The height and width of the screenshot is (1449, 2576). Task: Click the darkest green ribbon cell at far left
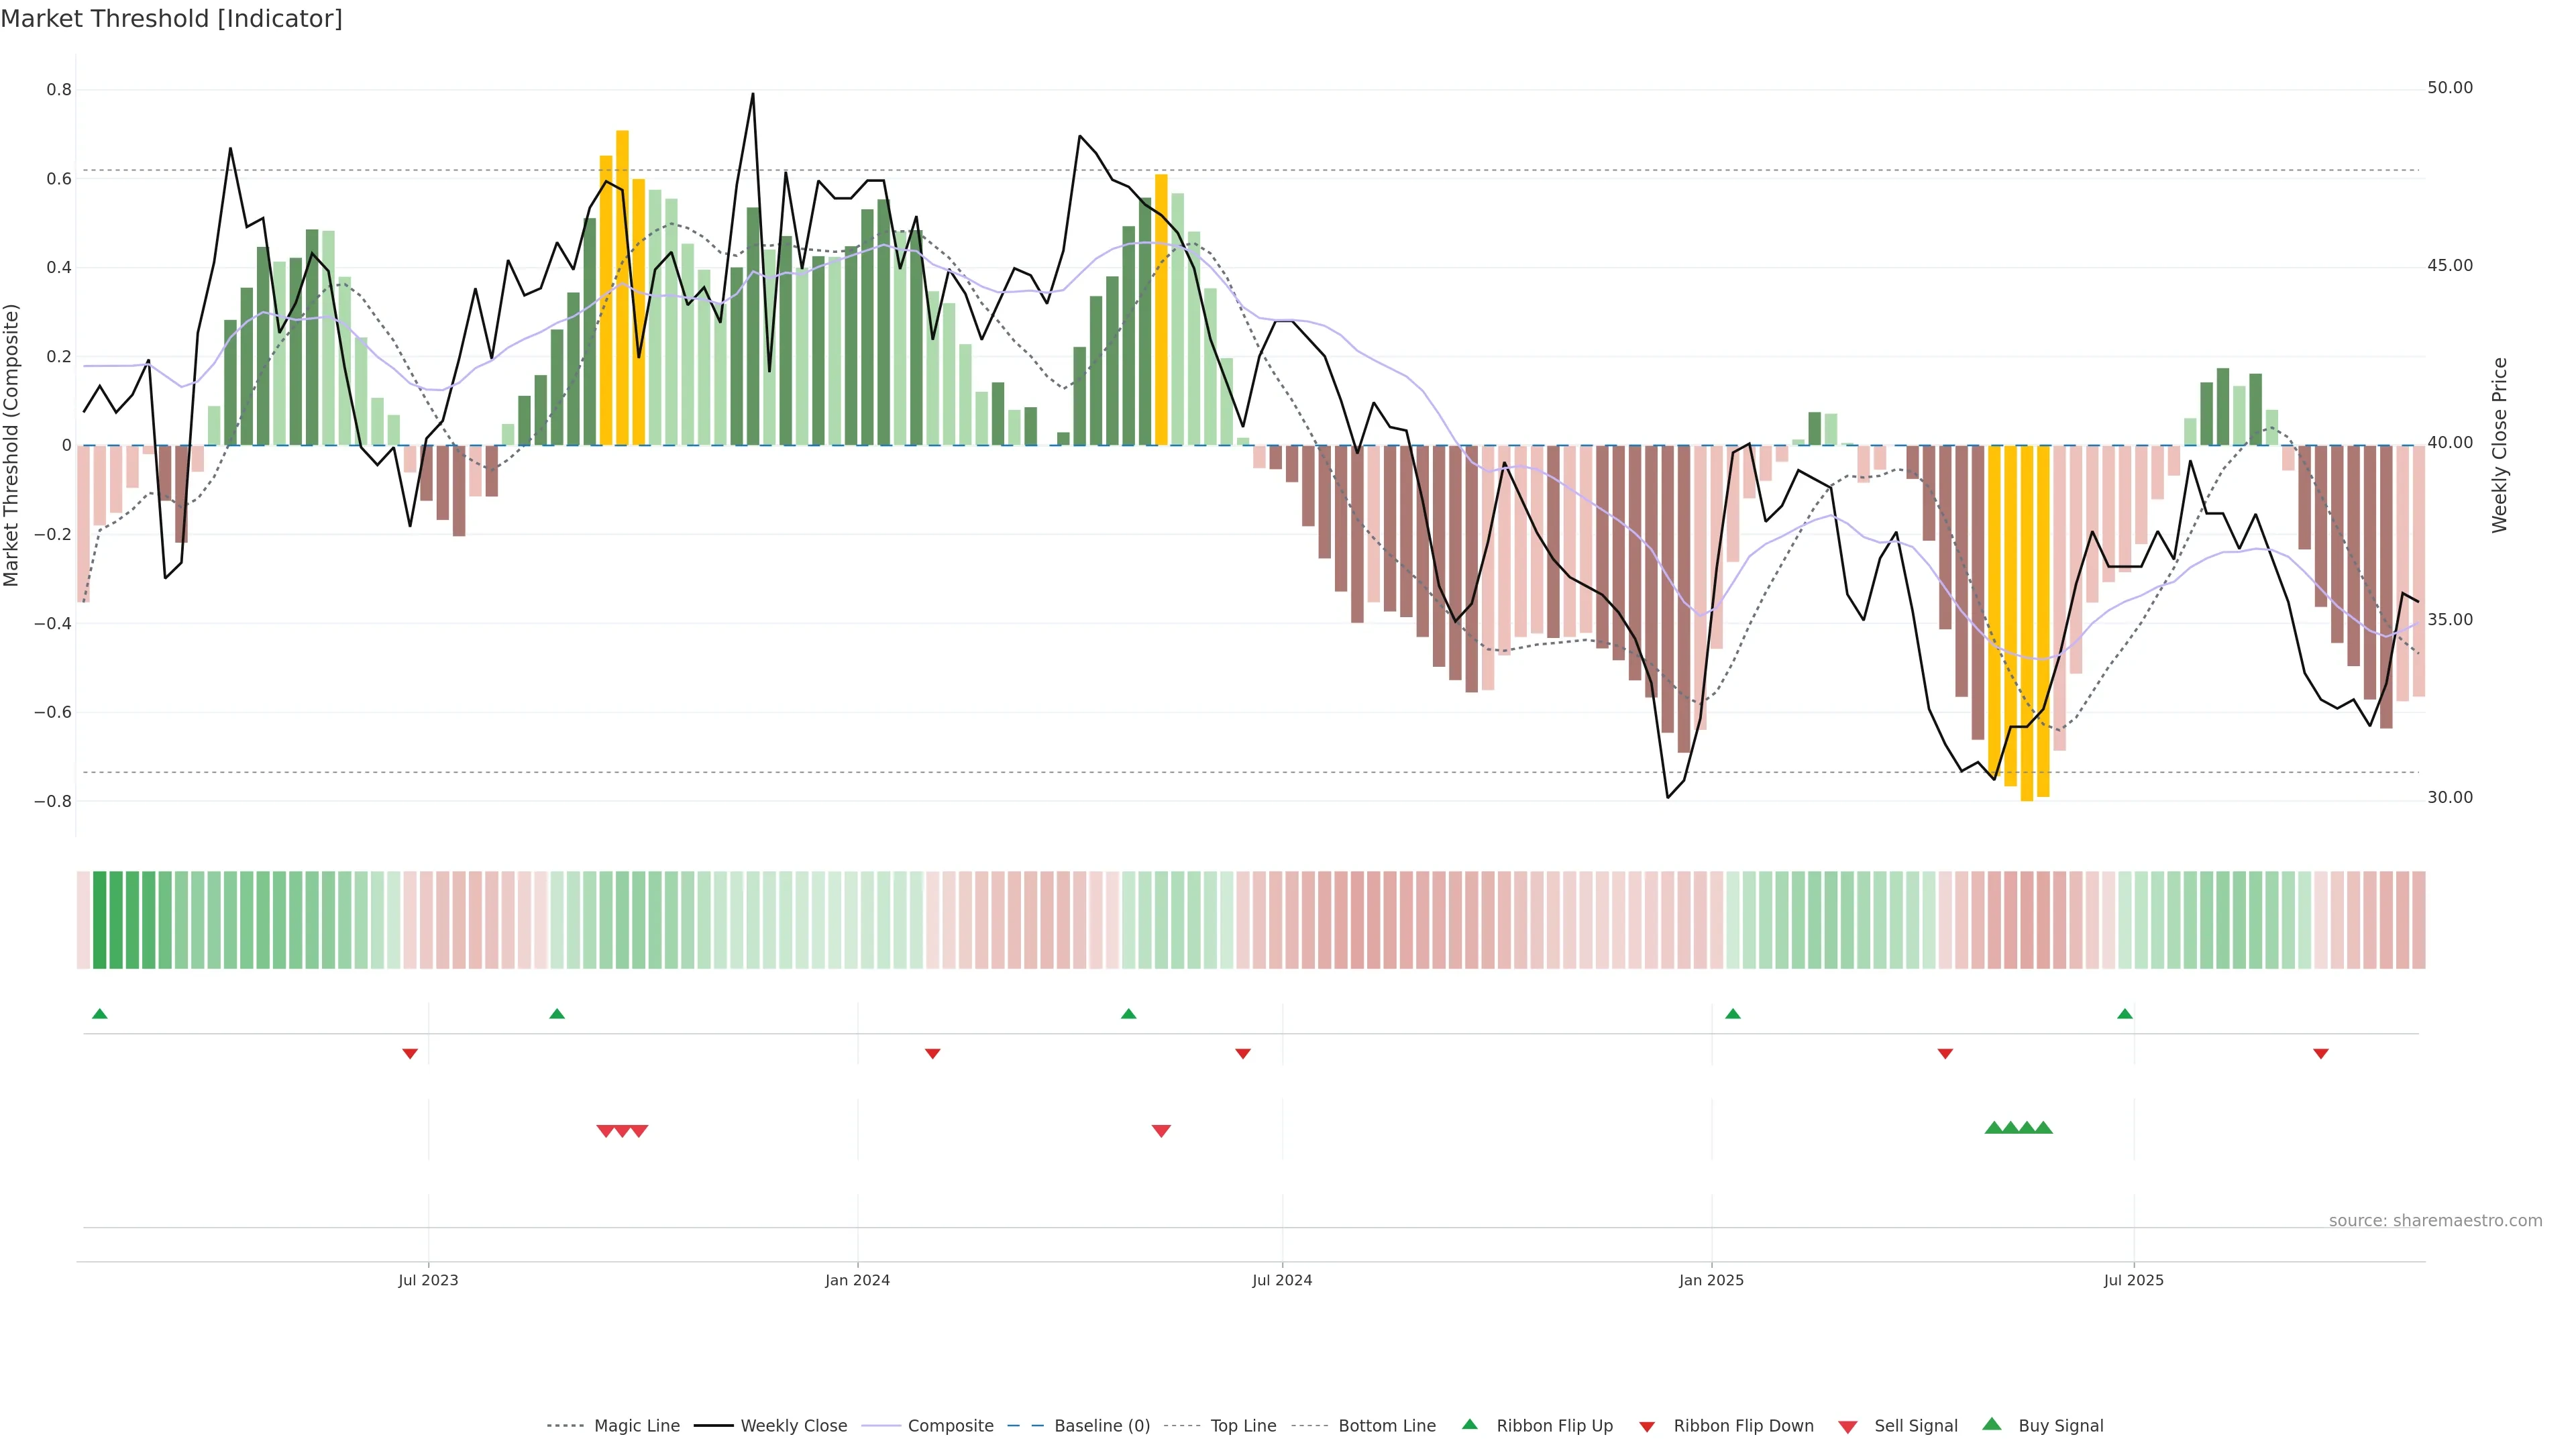click(x=99, y=919)
